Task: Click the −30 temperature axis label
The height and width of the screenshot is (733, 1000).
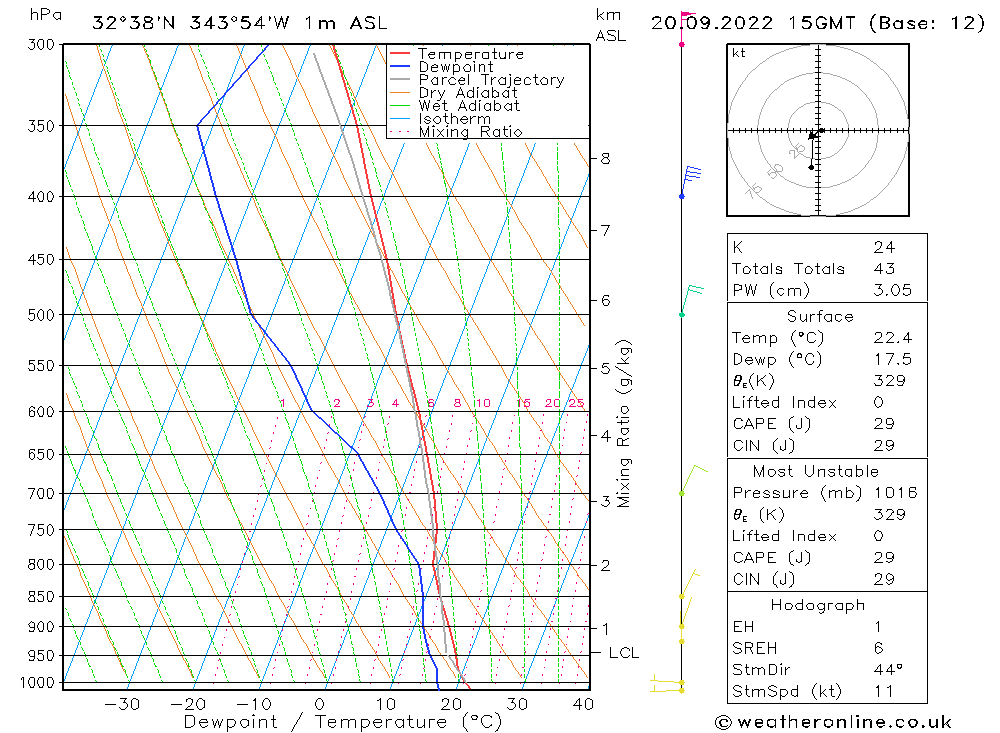Action: pyautogui.click(x=122, y=704)
